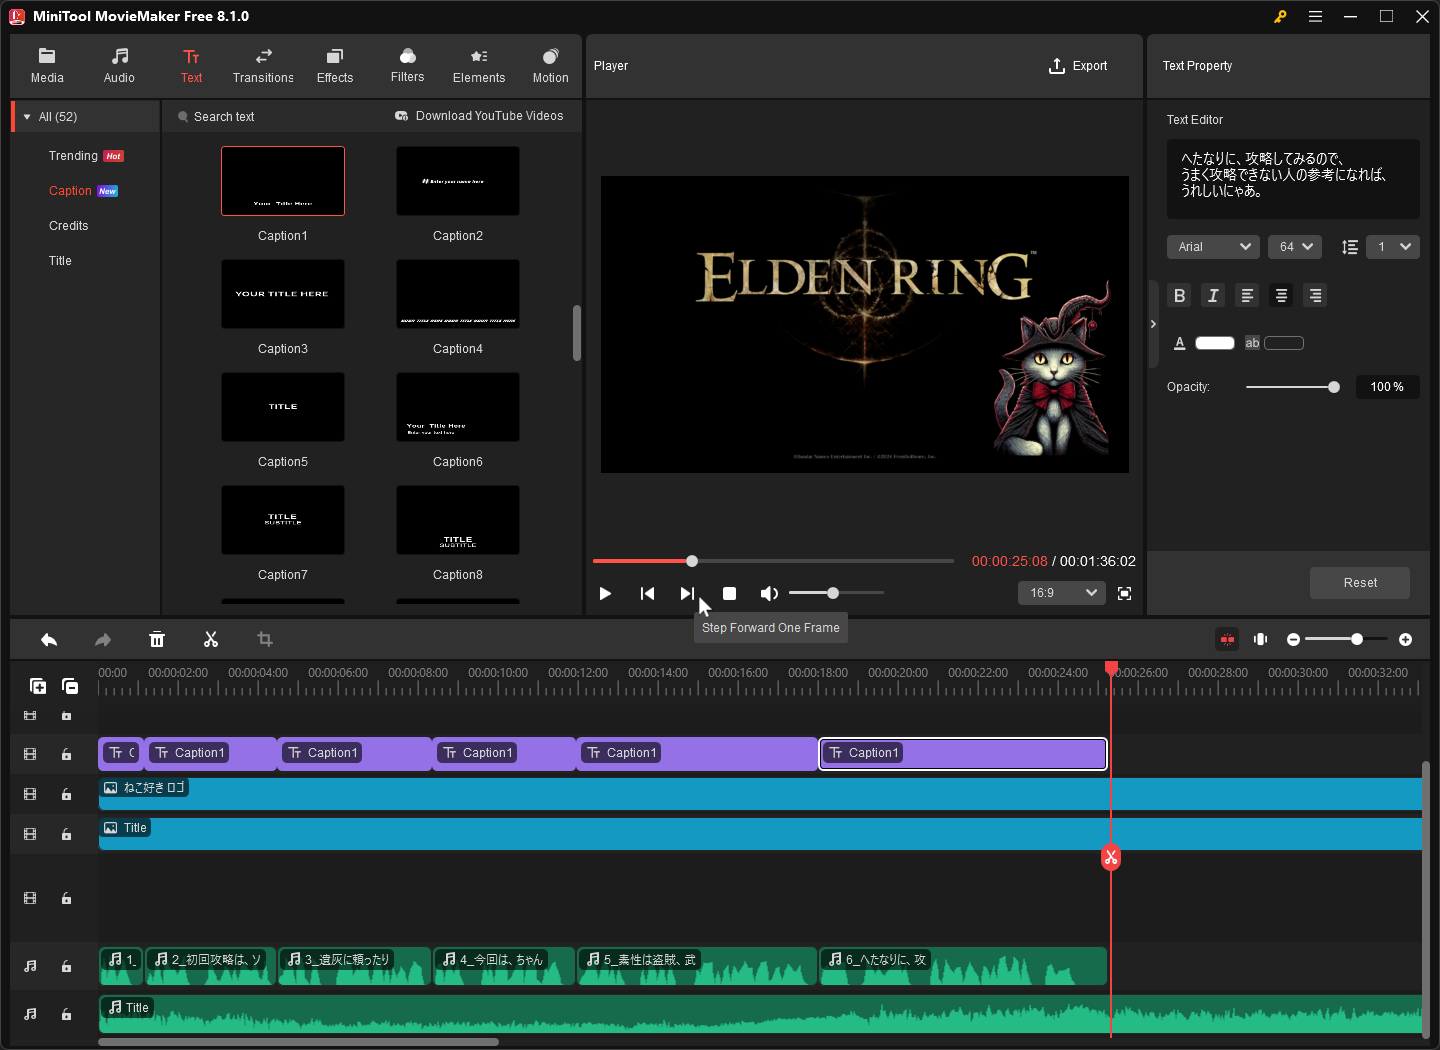The height and width of the screenshot is (1050, 1440).
Task: Click the Play button in player
Action: [x=605, y=594]
